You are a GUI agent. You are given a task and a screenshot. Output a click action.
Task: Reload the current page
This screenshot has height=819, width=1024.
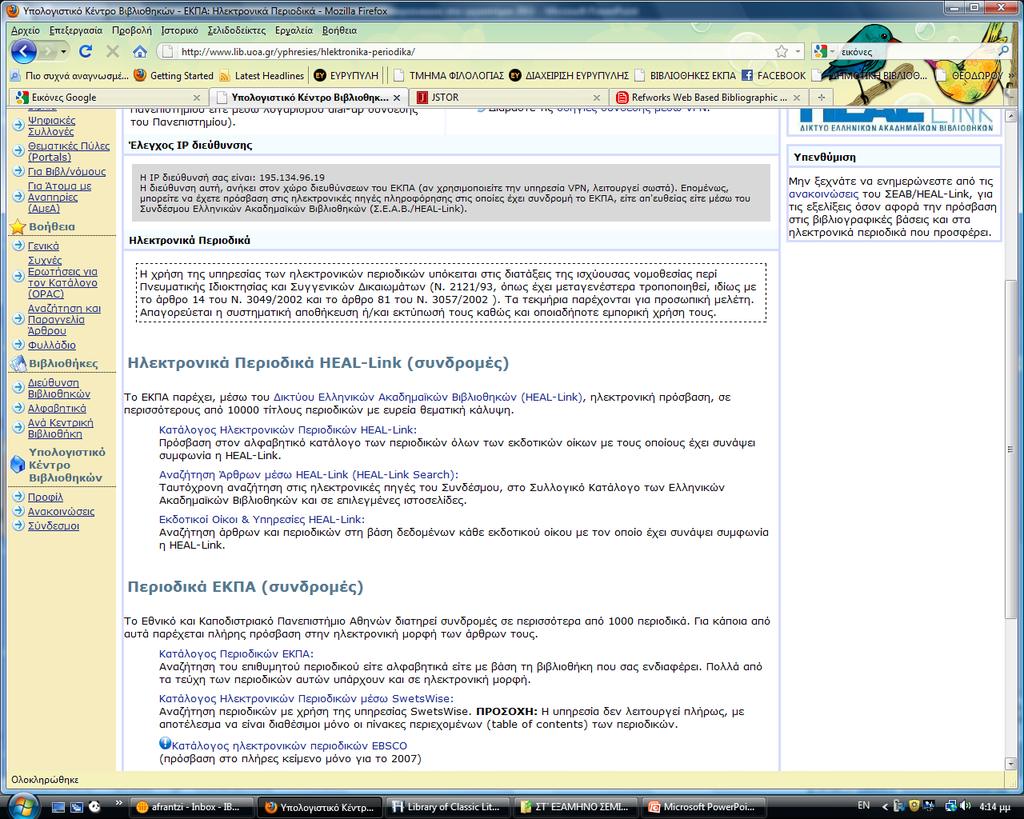86,51
